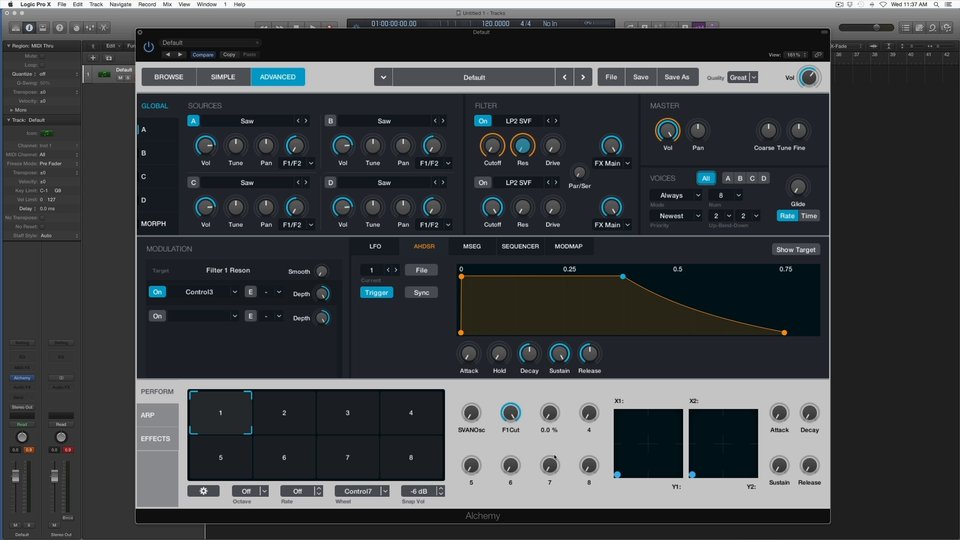Adjust the AHDSR Attack knob
Image resolution: width=960 pixels, height=540 pixels.
(468, 353)
